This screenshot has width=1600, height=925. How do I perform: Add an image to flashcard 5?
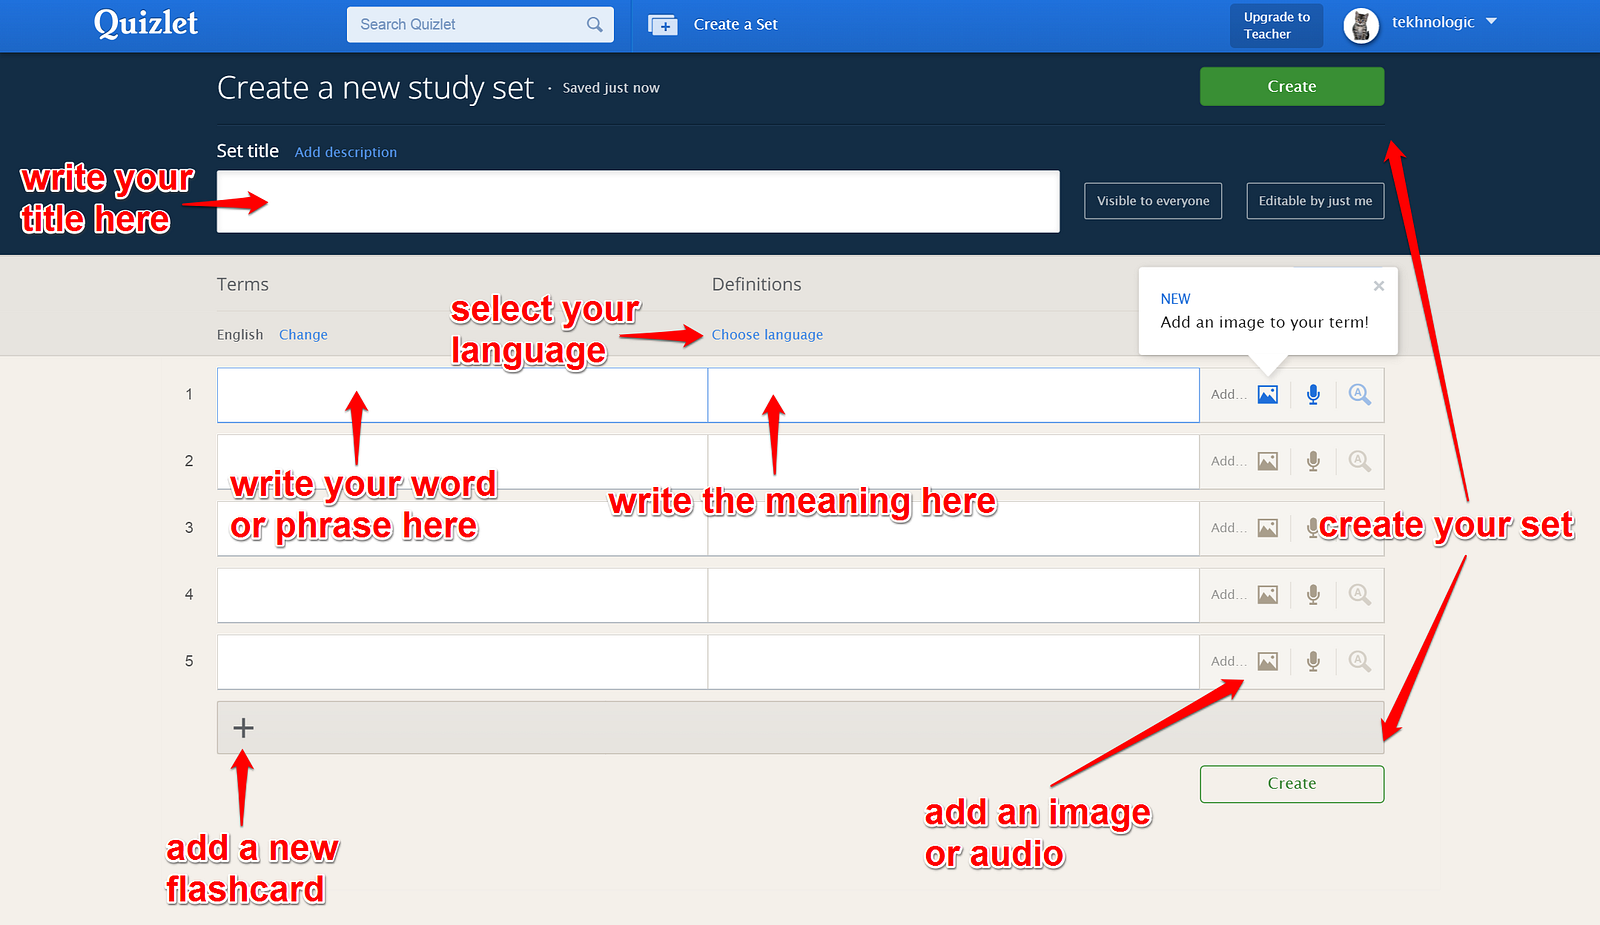tap(1267, 661)
